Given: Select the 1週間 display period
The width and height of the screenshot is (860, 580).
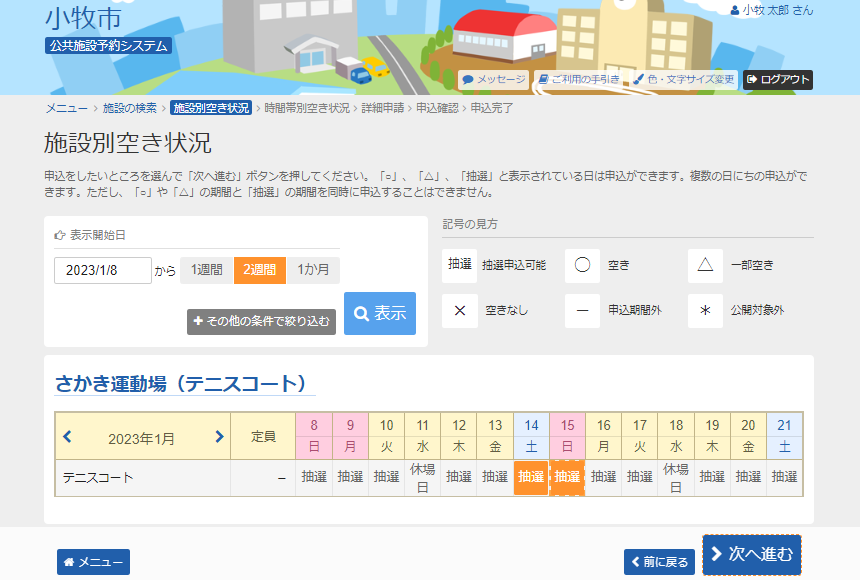Looking at the screenshot, I should pos(207,270).
